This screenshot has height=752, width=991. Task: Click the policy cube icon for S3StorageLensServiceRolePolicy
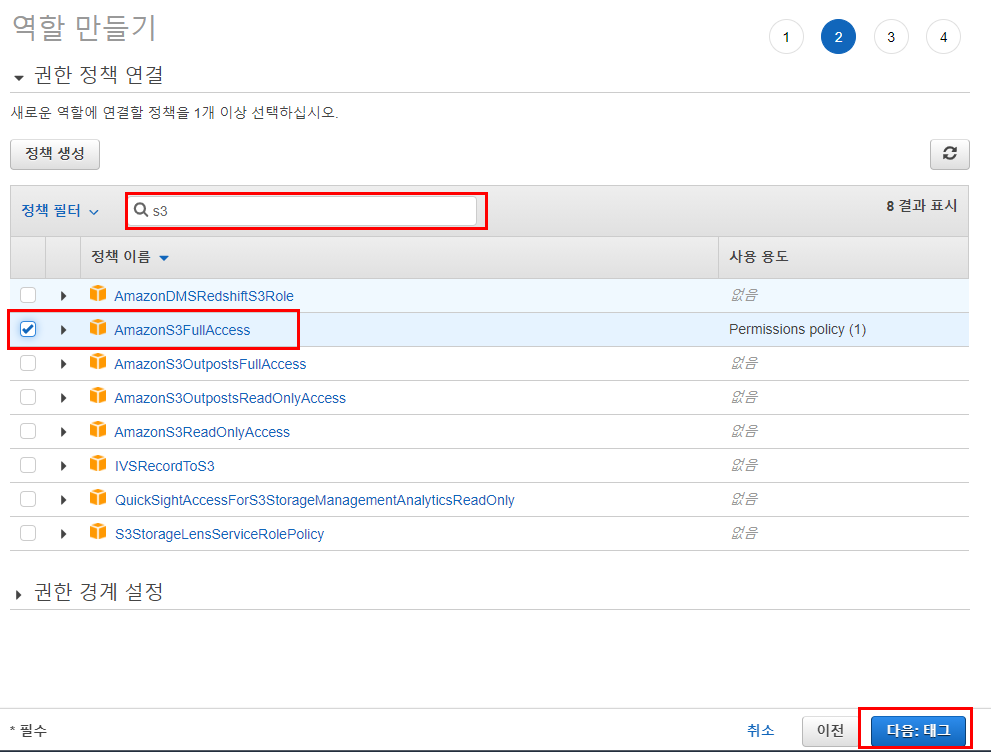point(98,533)
